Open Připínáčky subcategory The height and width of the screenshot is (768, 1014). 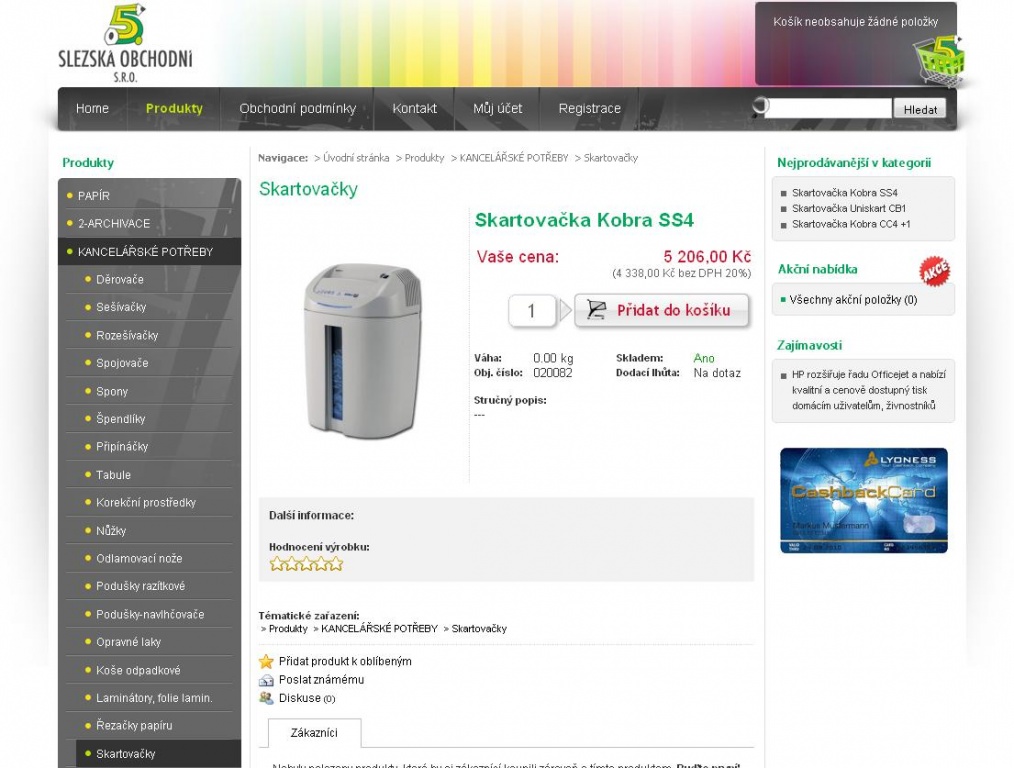[x=122, y=447]
